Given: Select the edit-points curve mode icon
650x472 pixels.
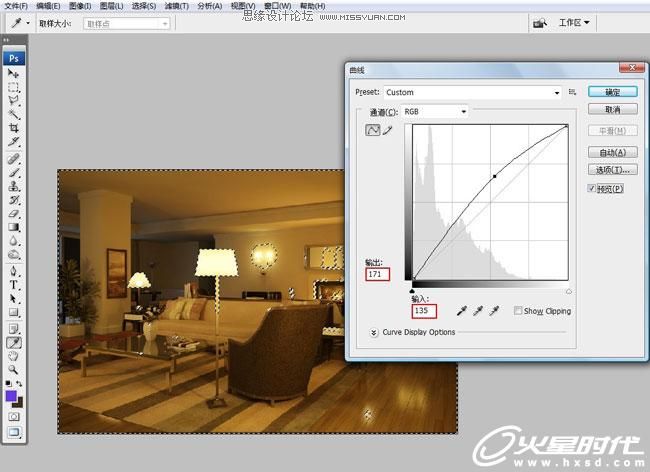Looking at the screenshot, I should click(x=373, y=130).
